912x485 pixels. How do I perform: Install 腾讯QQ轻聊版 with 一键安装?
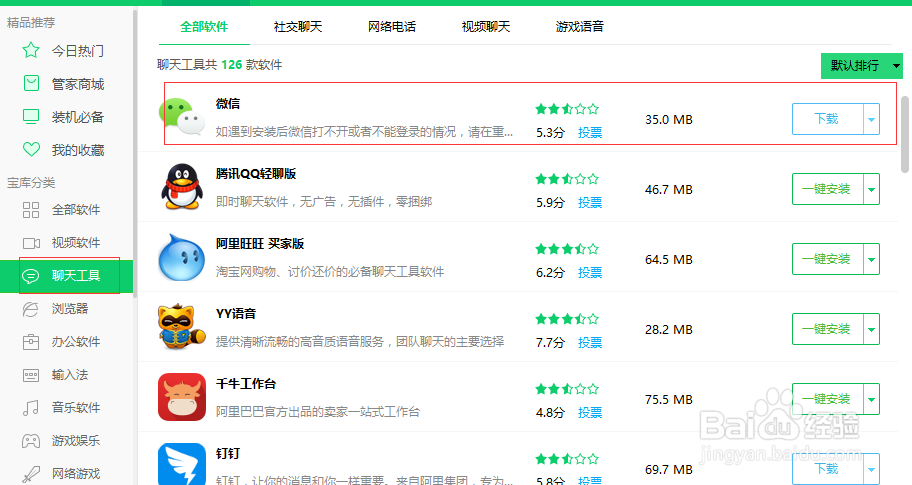click(828, 189)
